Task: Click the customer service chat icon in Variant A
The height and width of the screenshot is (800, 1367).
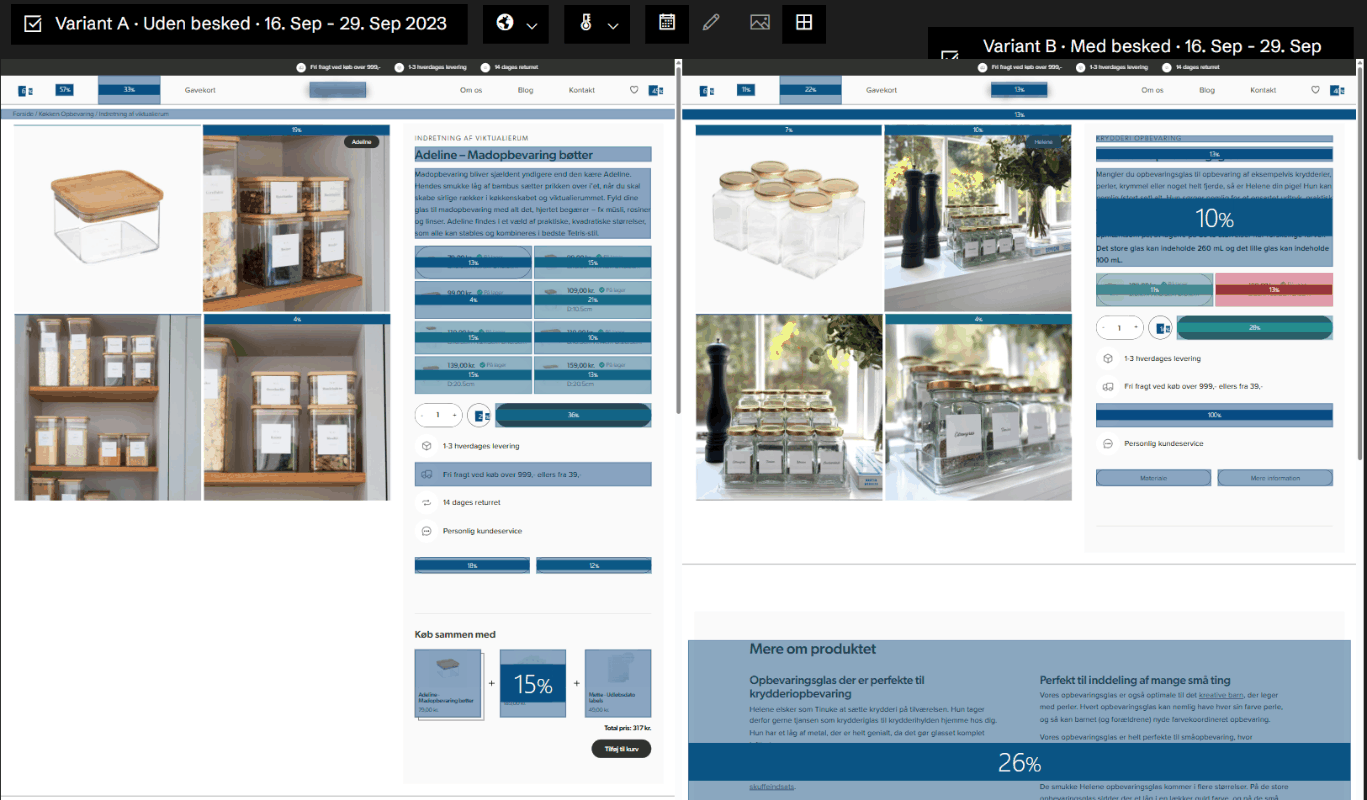Action: tap(426, 531)
